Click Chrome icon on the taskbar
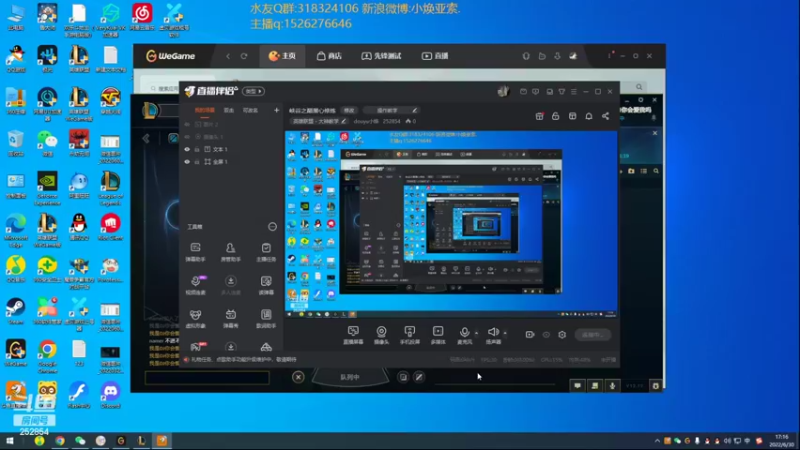The width and height of the screenshot is (800, 450). 60,441
